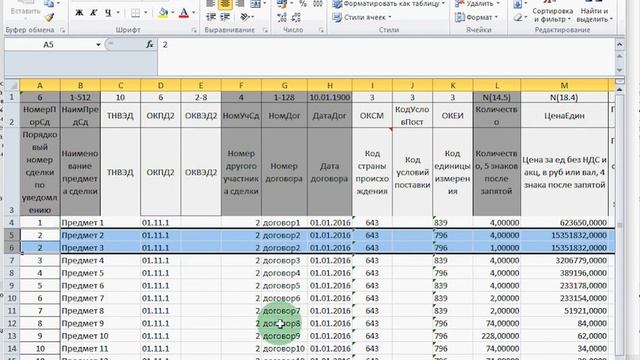
Task: Select row 12 header
Action: tap(12, 323)
